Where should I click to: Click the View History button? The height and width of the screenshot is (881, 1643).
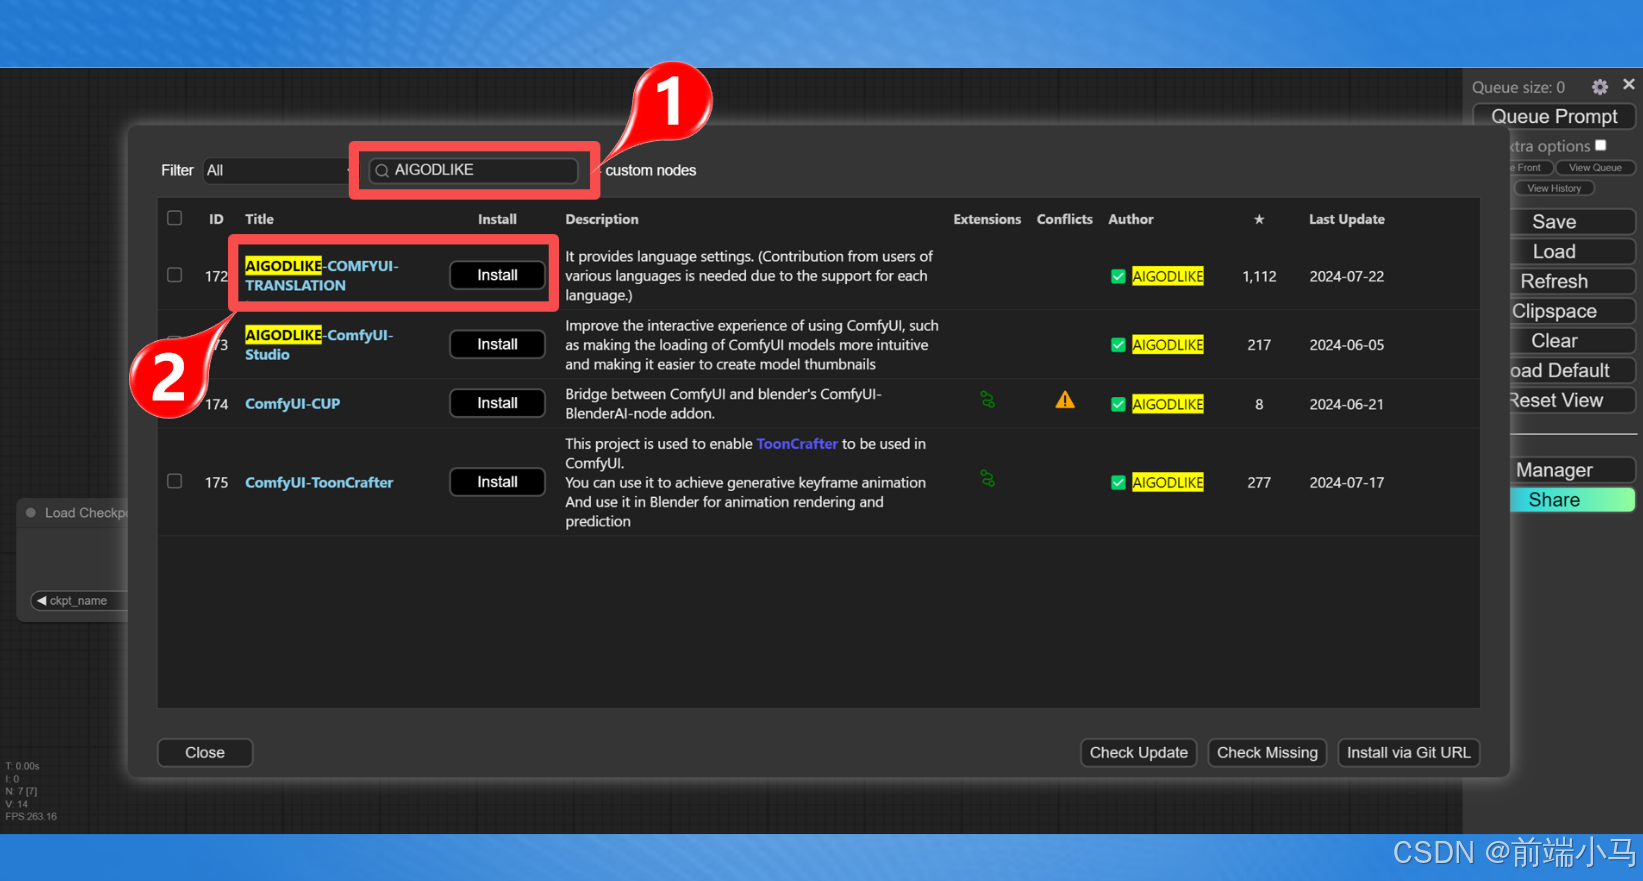pos(1554,188)
